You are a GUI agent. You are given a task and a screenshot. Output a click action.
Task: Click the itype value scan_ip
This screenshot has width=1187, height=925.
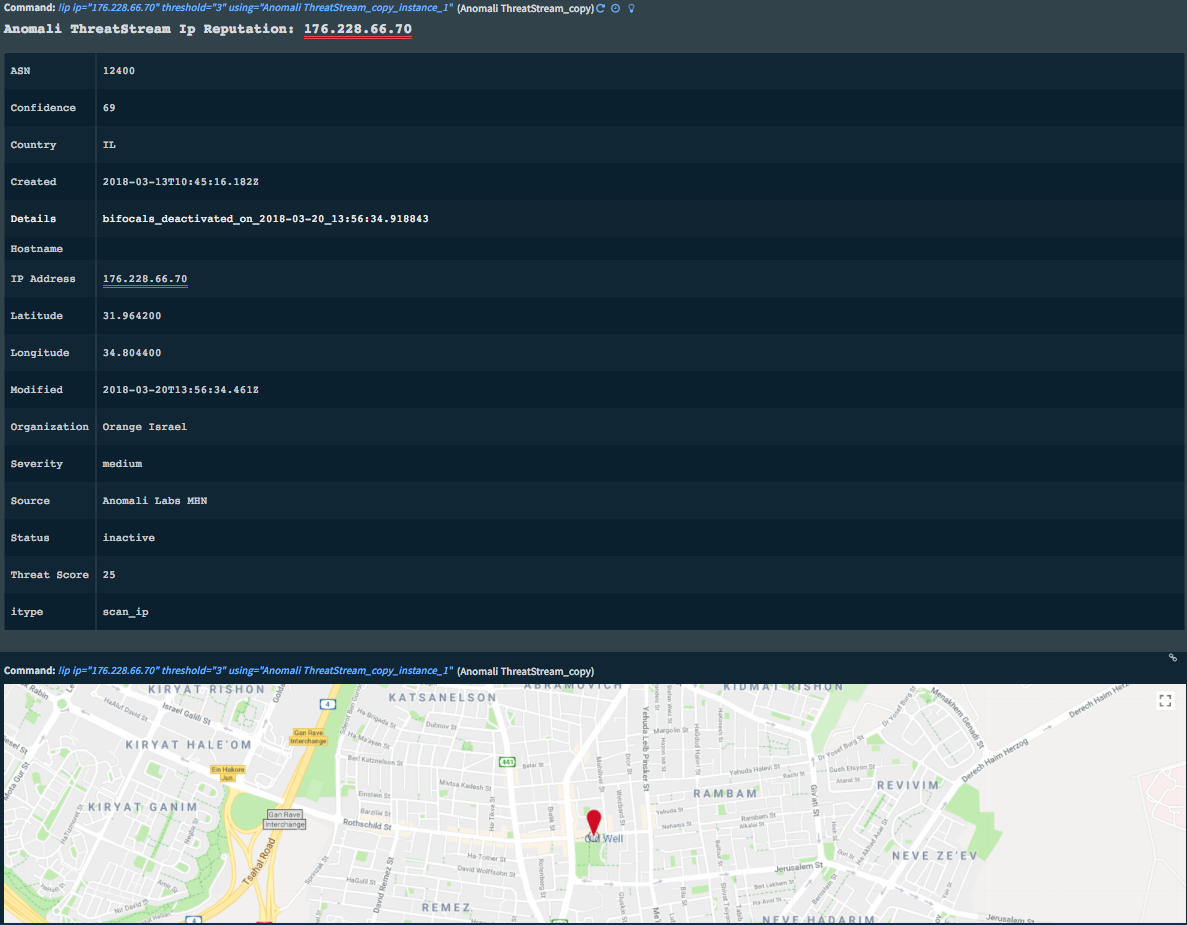click(125, 612)
